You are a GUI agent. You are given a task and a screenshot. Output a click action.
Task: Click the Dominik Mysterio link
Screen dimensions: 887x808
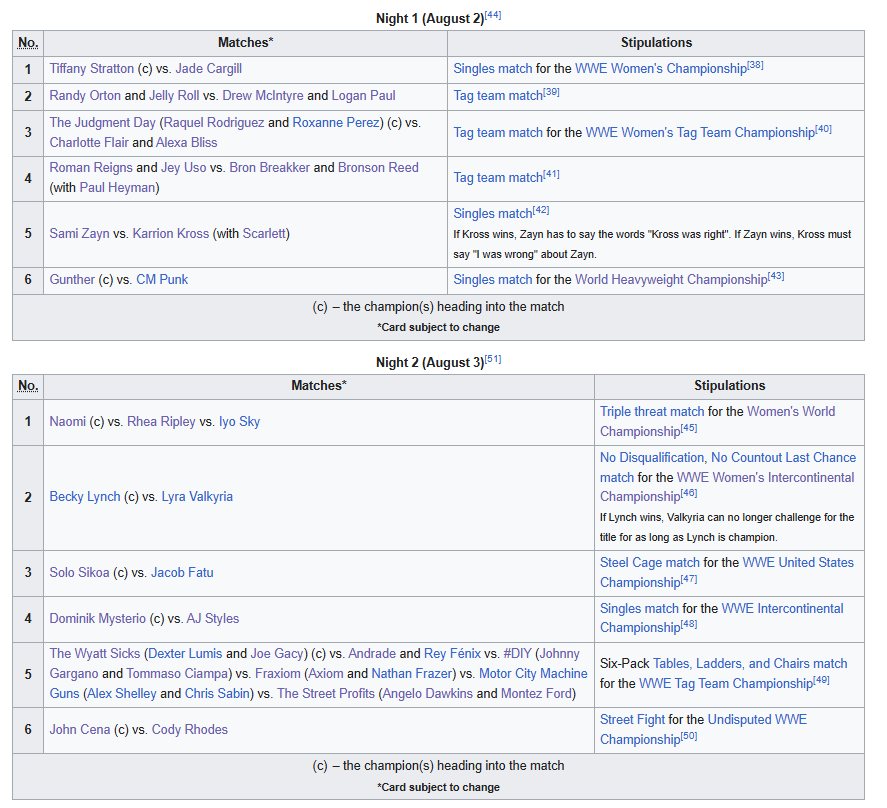[x=97, y=618]
